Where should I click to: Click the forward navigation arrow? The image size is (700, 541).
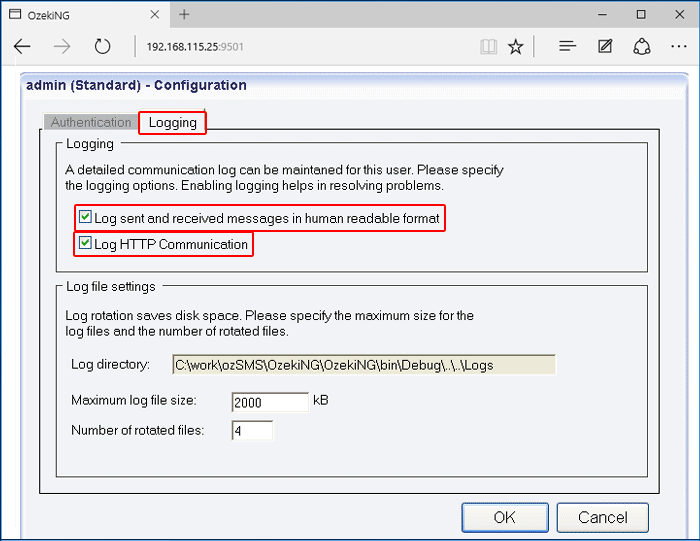(62, 46)
